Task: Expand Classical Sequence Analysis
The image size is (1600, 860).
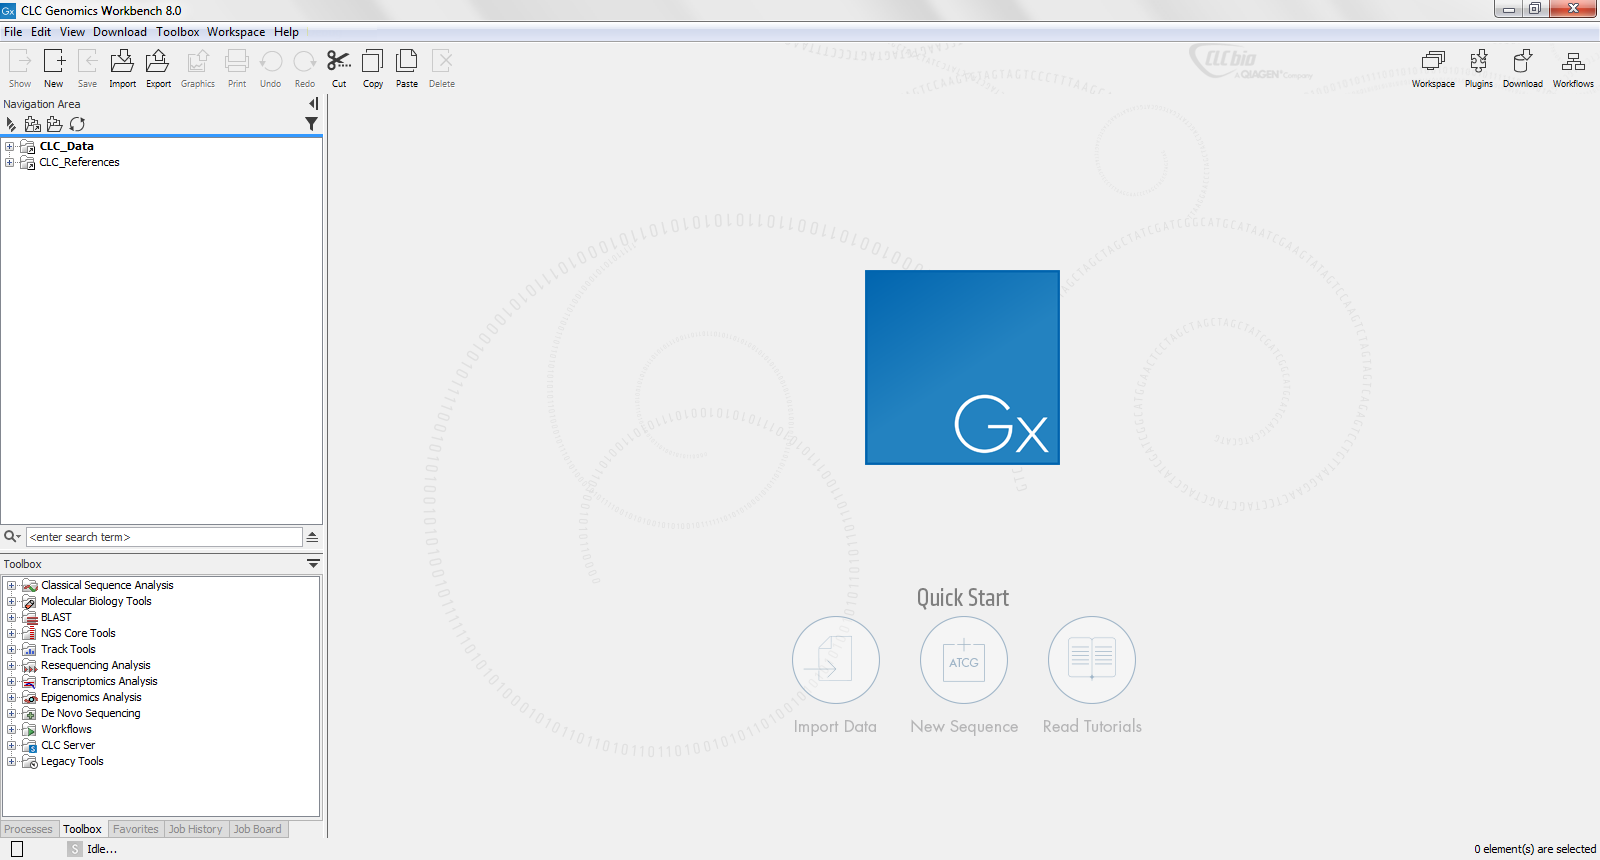Action: coord(12,585)
